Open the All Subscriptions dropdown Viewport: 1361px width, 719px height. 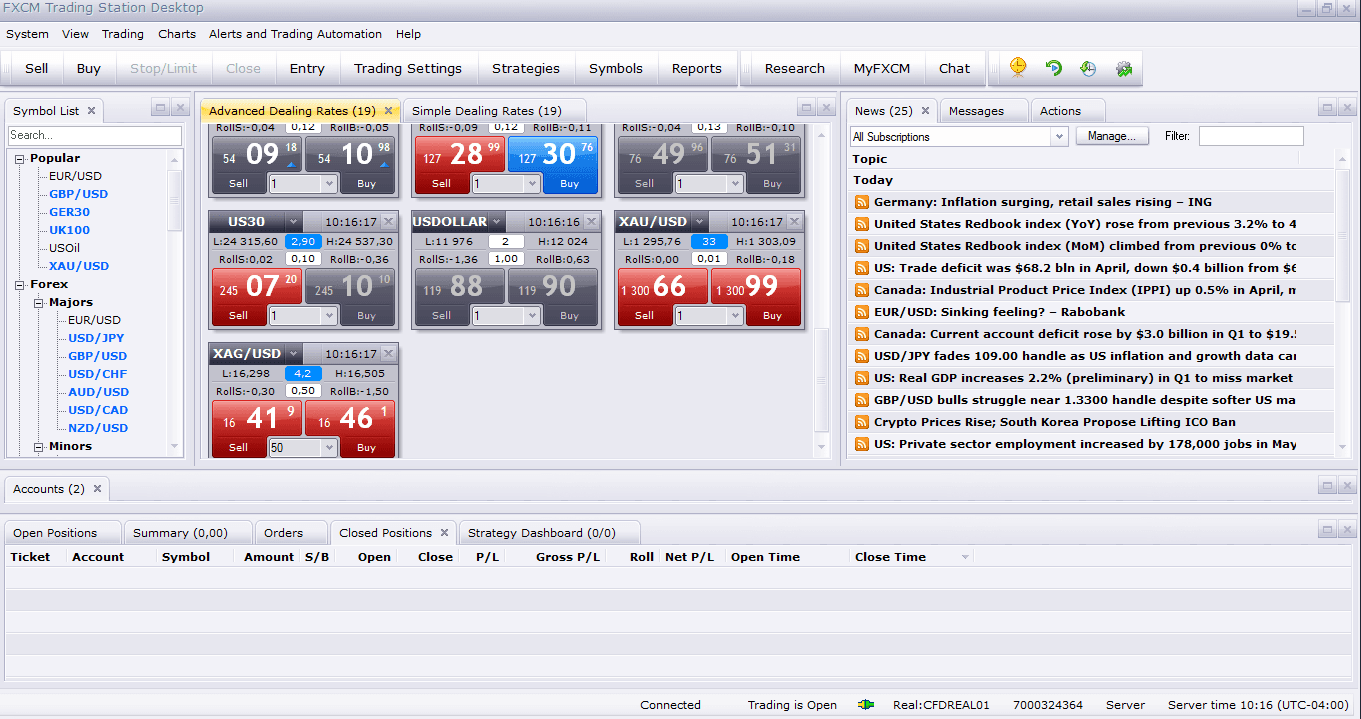[x=1060, y=136]
